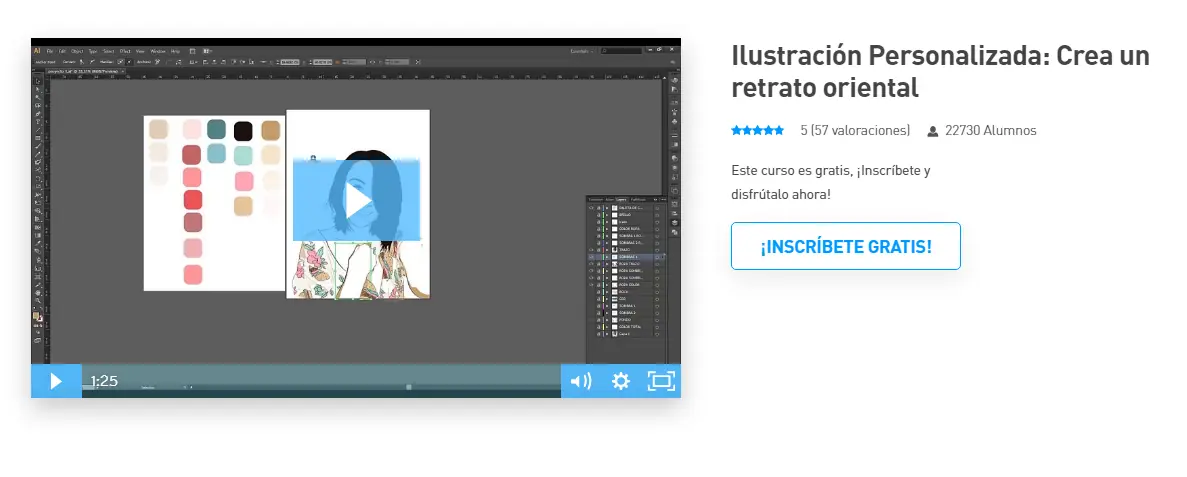Select the BRILLO layer row
The width and height of the screenshot is (1187, 477).
click(x=625, y=214)
